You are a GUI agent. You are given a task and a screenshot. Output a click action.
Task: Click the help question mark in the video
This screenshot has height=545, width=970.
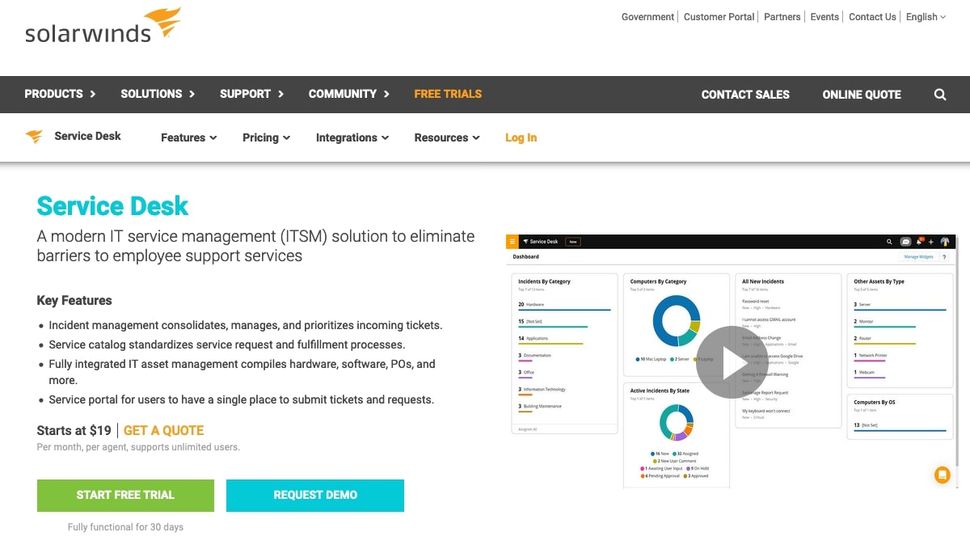(x=944, y=257)
